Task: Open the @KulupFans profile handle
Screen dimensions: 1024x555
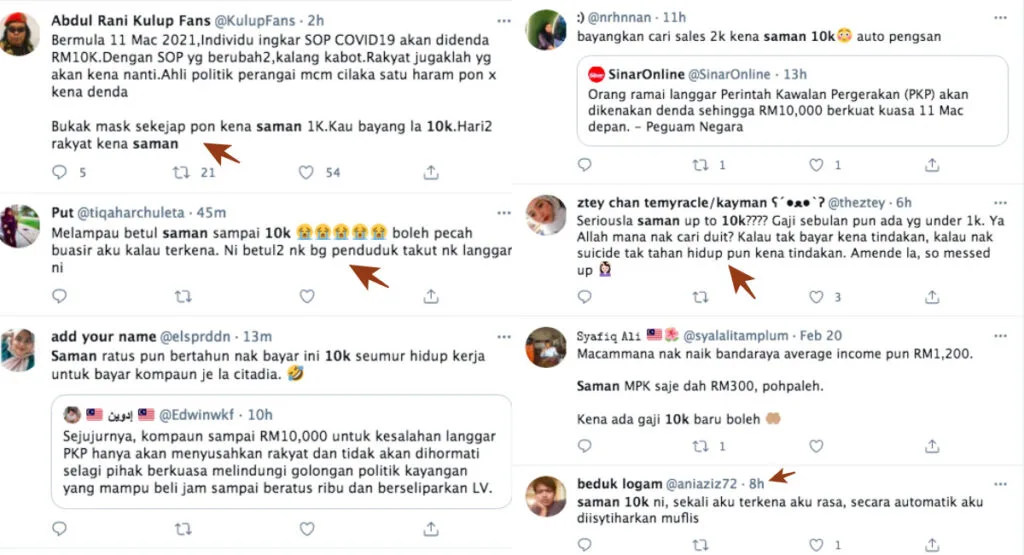Action: point(255,21)
